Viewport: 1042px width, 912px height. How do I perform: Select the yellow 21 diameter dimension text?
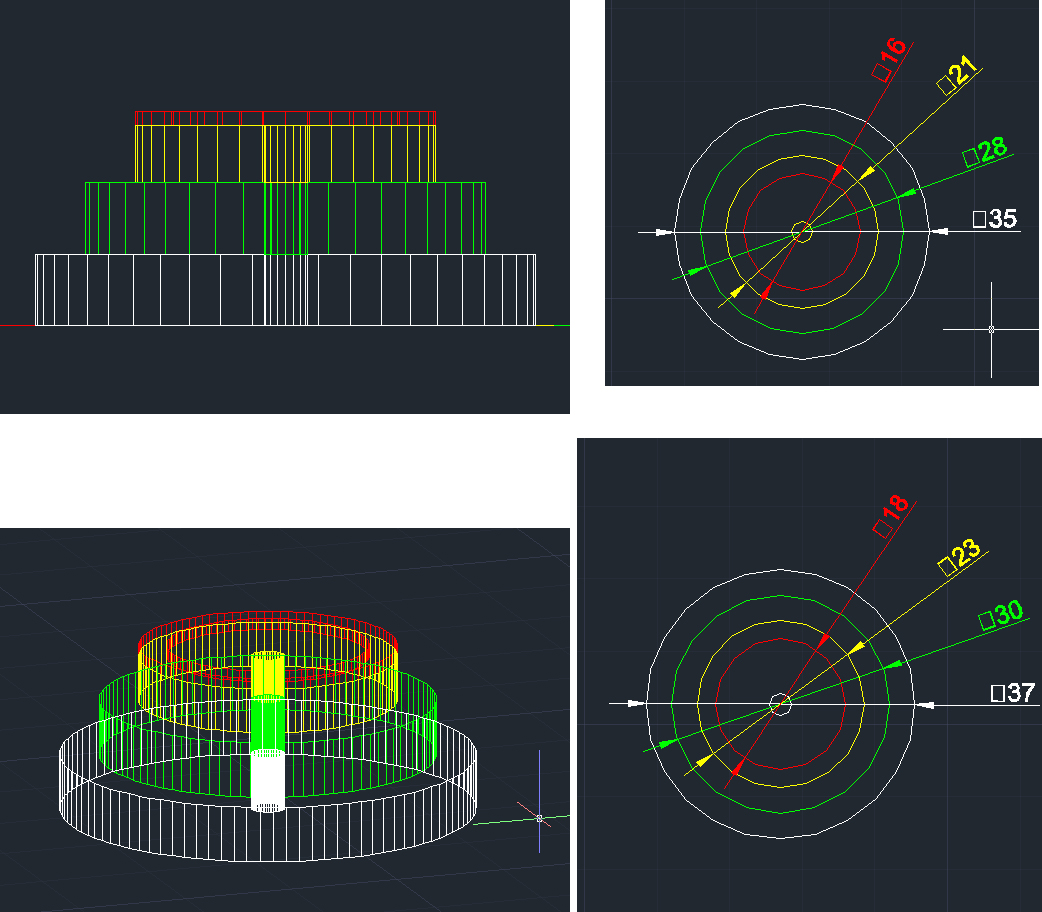click(x=957, y=74)
